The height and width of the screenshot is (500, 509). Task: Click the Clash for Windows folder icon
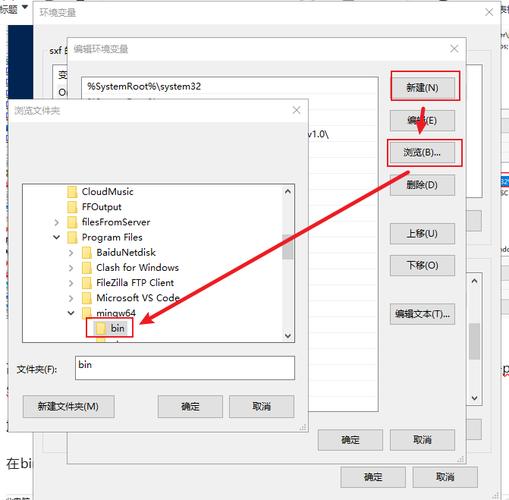tap(87, 268)
